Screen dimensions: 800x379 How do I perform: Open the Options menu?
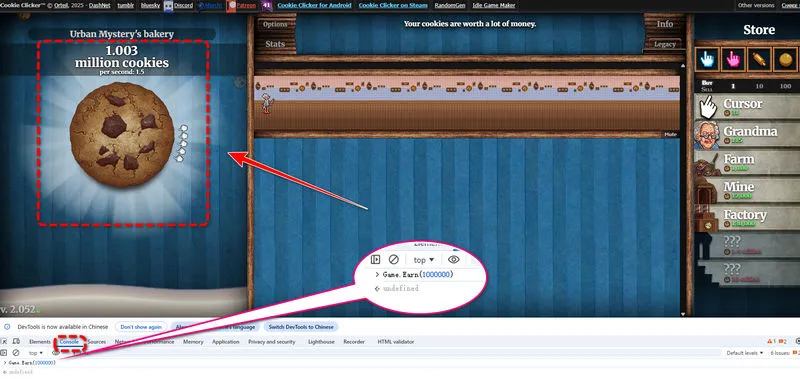[x=275, y=24]
